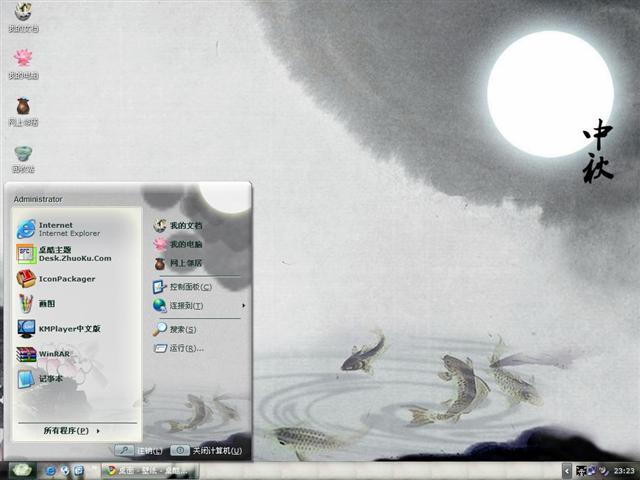This screenshot has height=480, width=640.
Task: Open 我的文档 in Start menu right panel
Action: click(178, 225)
